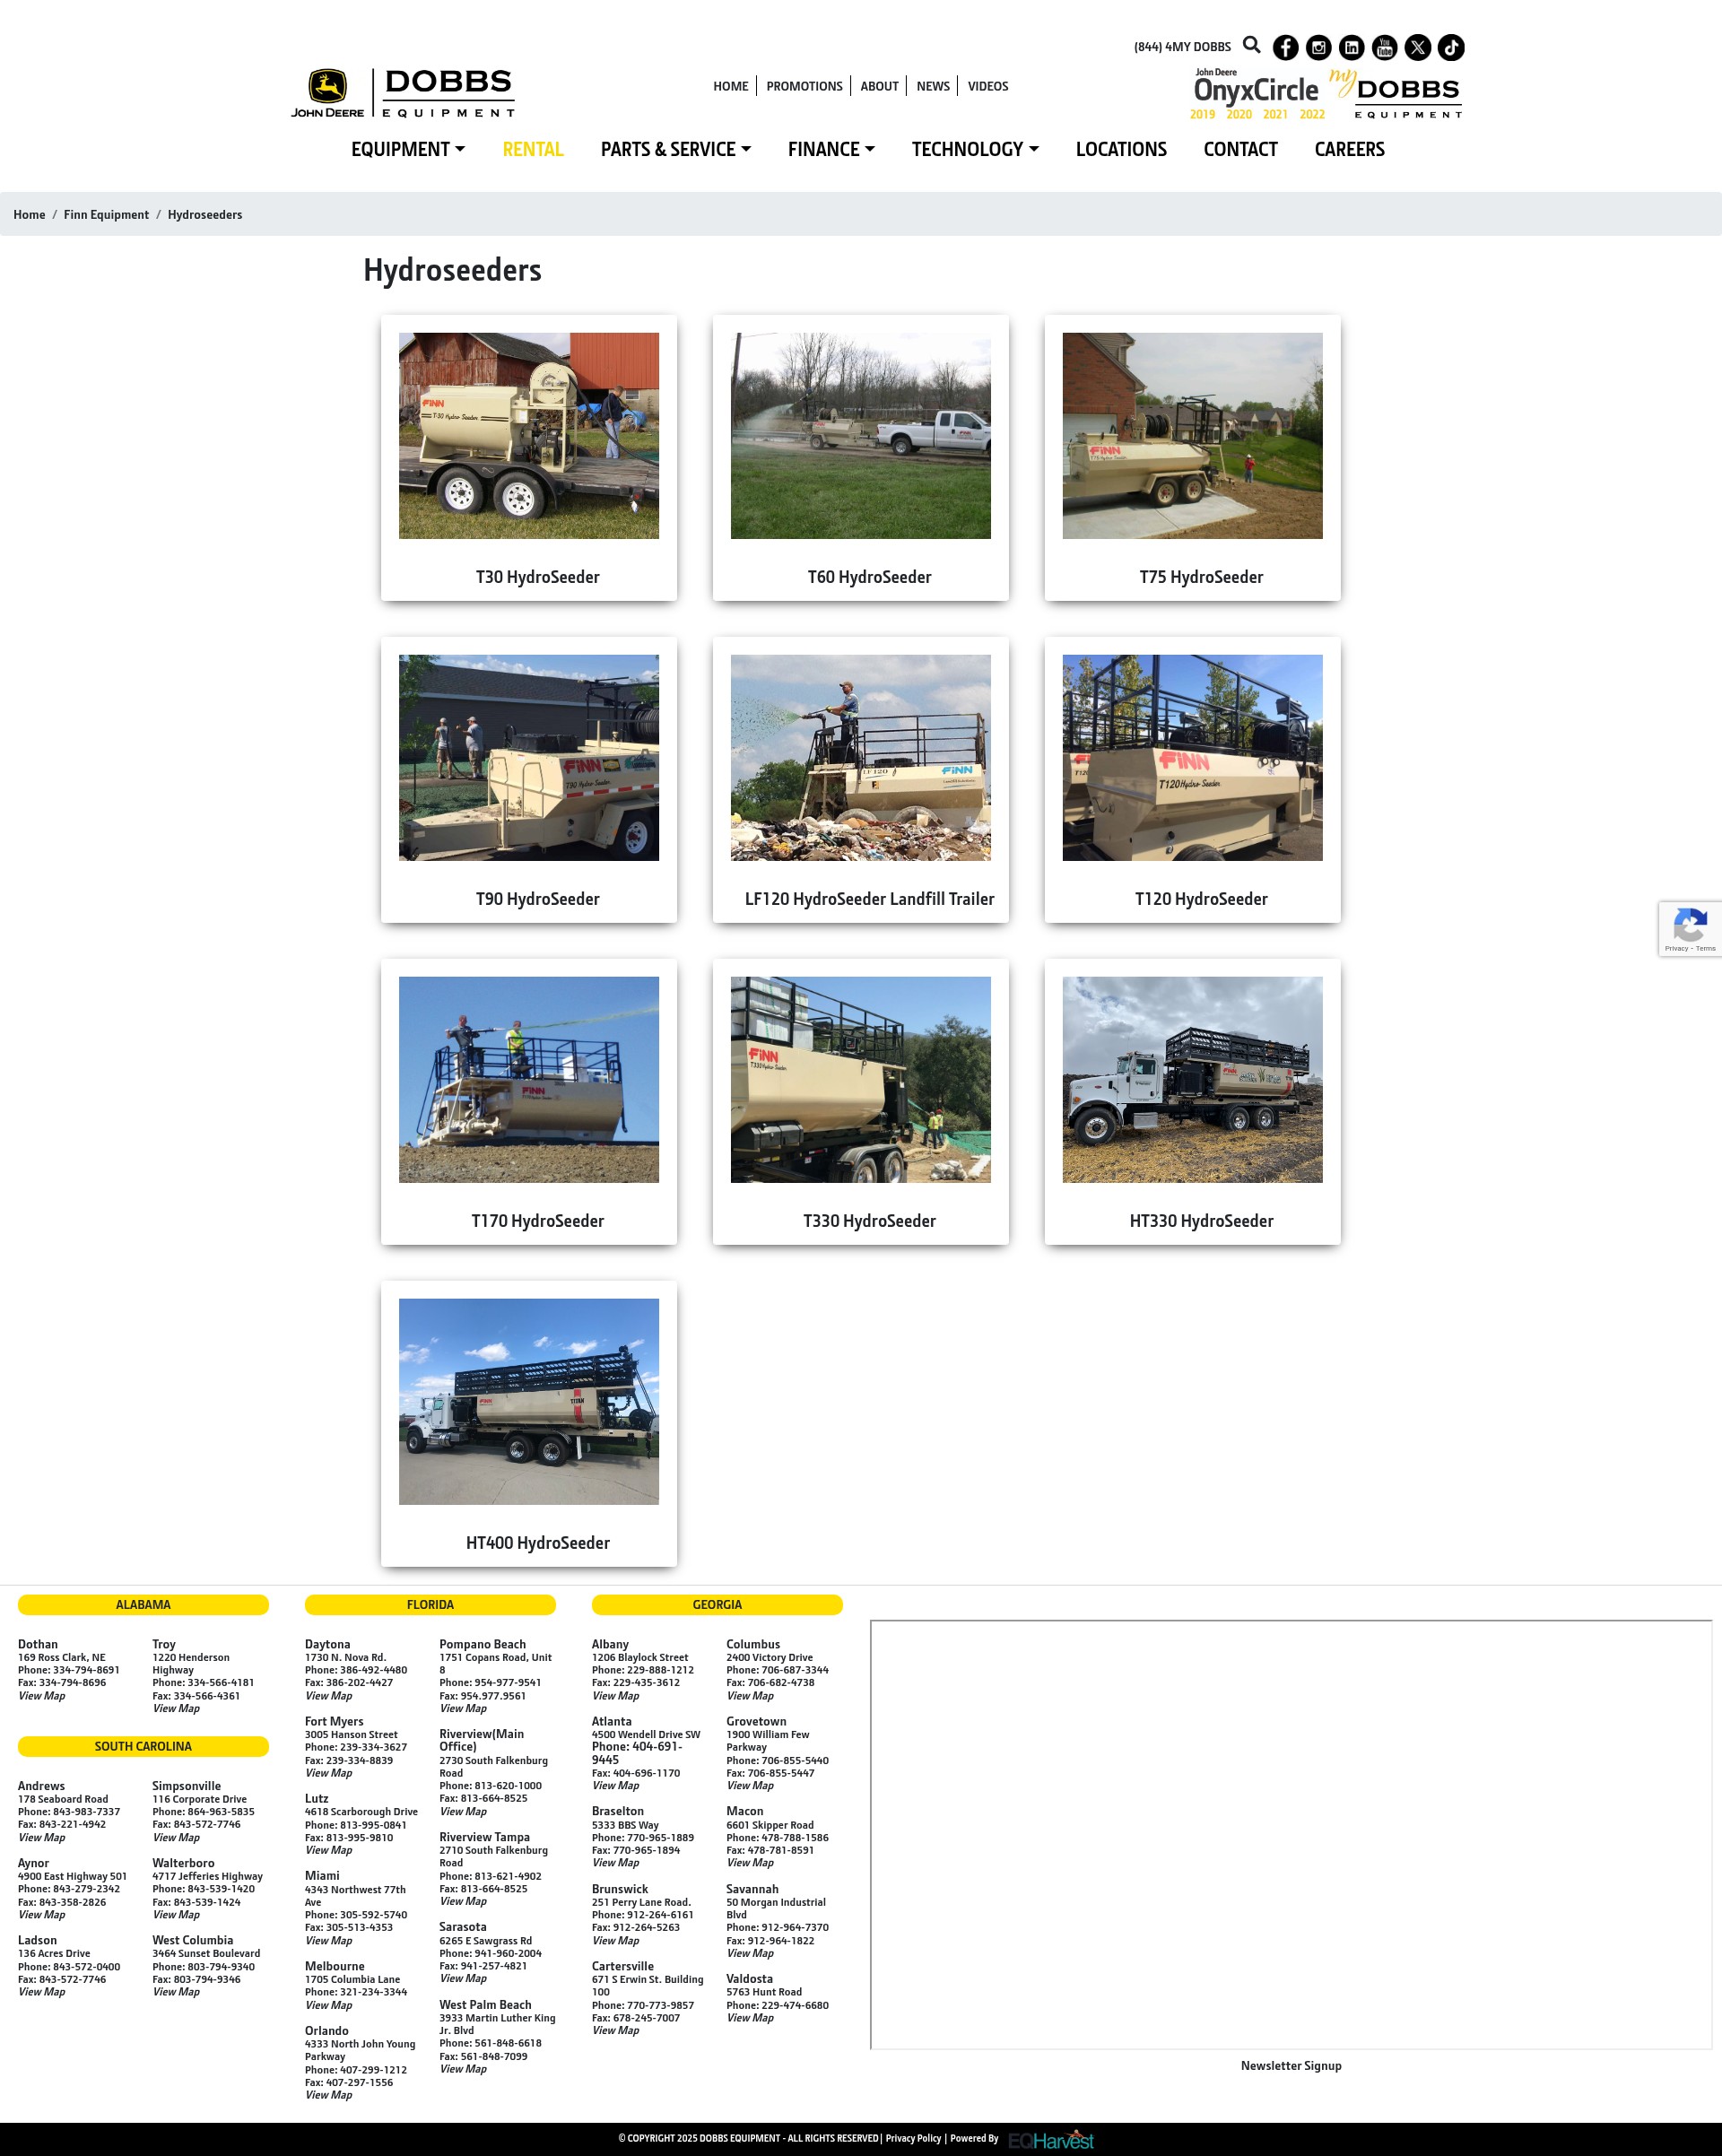Open the T75 HydroSeeder photo
Viewport: 1722px width, 2156px height.
pos(1193,436)
